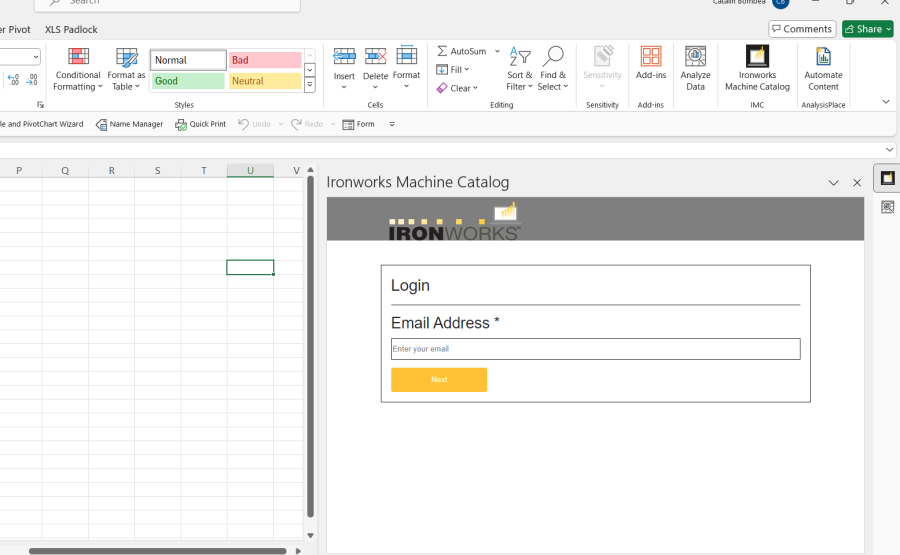The image size is (900, 555).
Task: Open Name Manager from quick toolbar
Action: point(129,124)
